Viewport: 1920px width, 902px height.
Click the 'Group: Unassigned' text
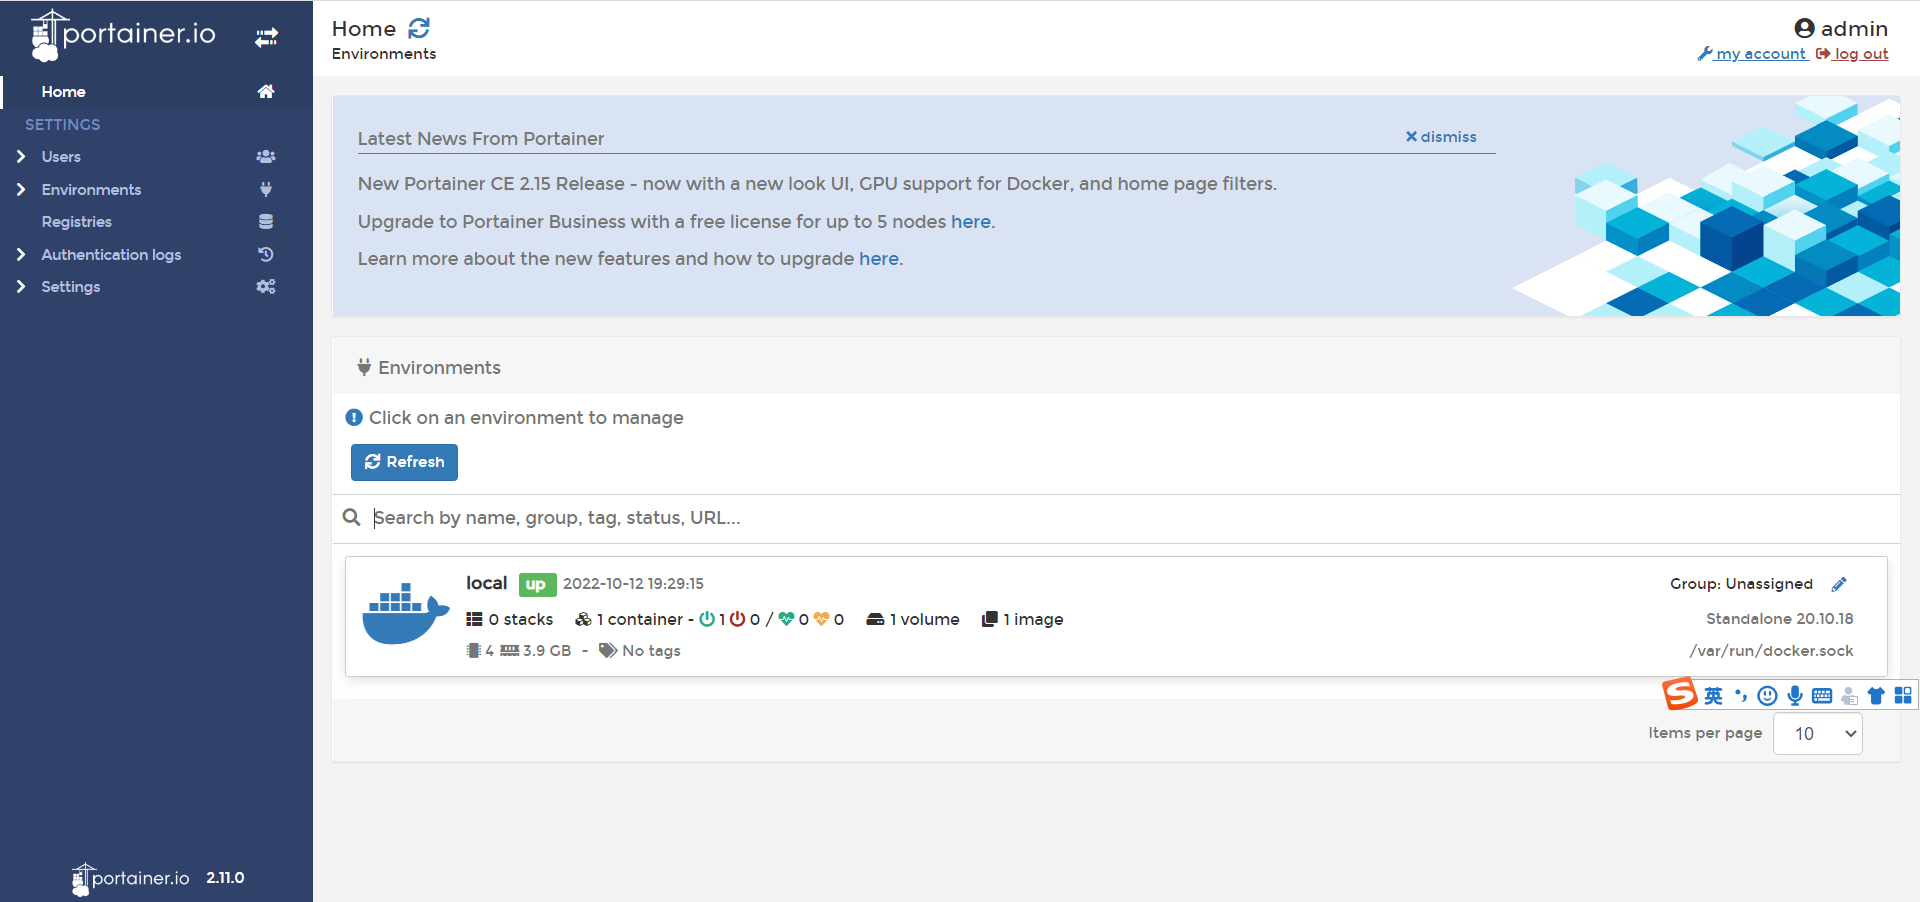click(x=1741, y=584)
